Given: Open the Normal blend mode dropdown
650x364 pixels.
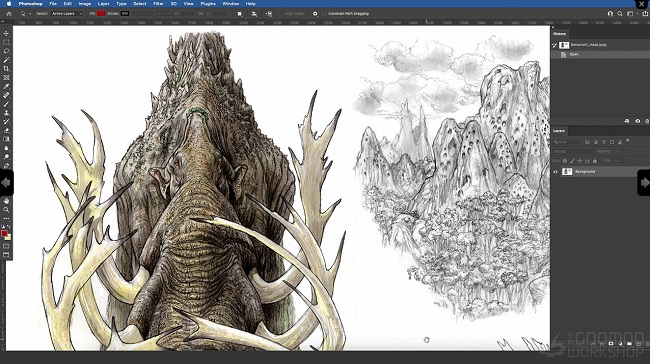Looking at the screenshot, I should (x=572, y=151).
